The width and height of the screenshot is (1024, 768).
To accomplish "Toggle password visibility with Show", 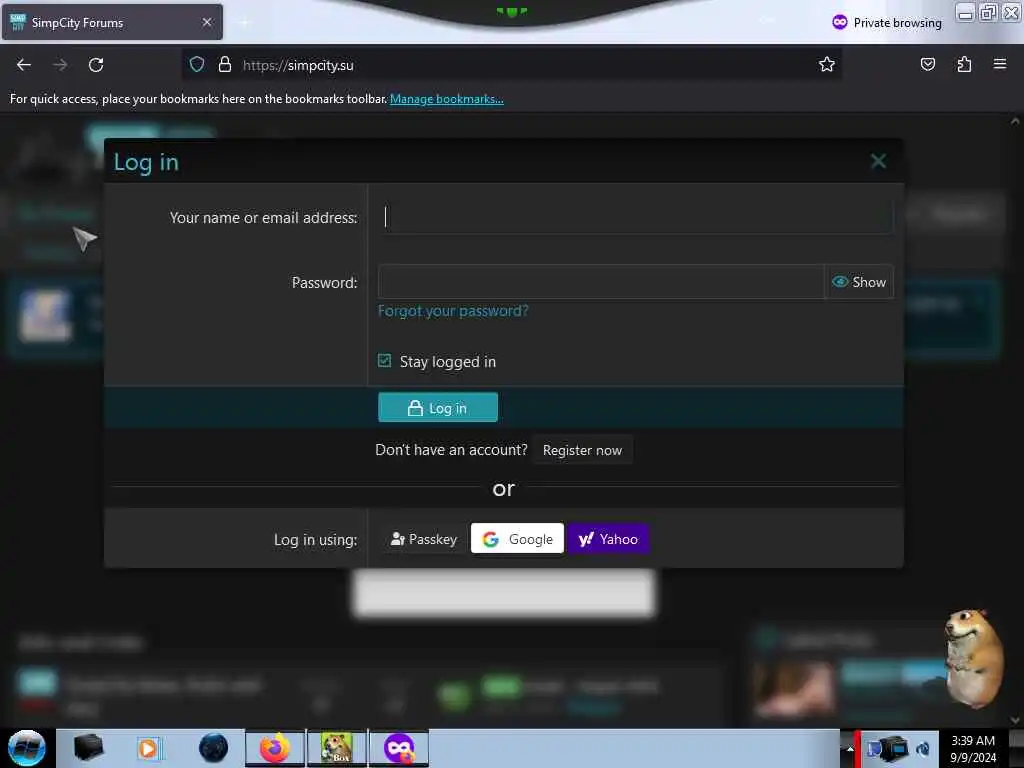I will [859, 282].
